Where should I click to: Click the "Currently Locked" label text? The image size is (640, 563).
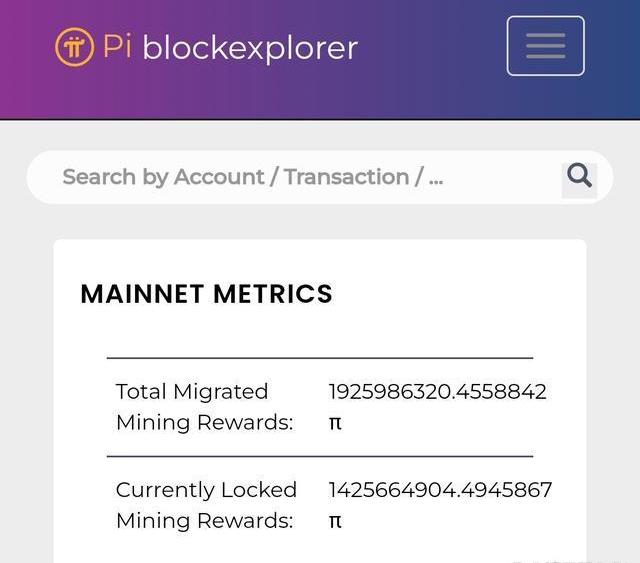tap(206, 490)
